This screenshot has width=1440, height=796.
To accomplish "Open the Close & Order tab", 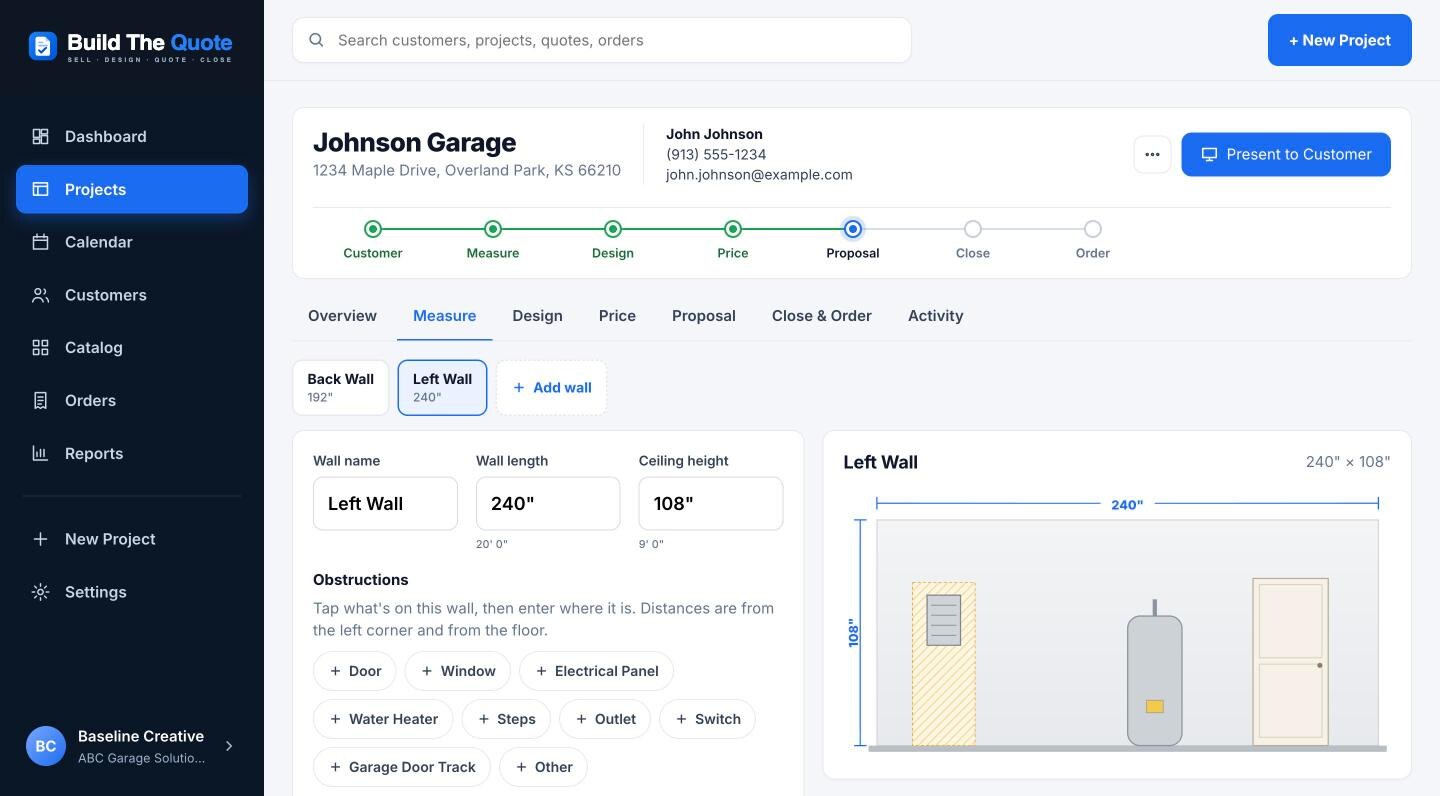I will (x=822, y=316).
